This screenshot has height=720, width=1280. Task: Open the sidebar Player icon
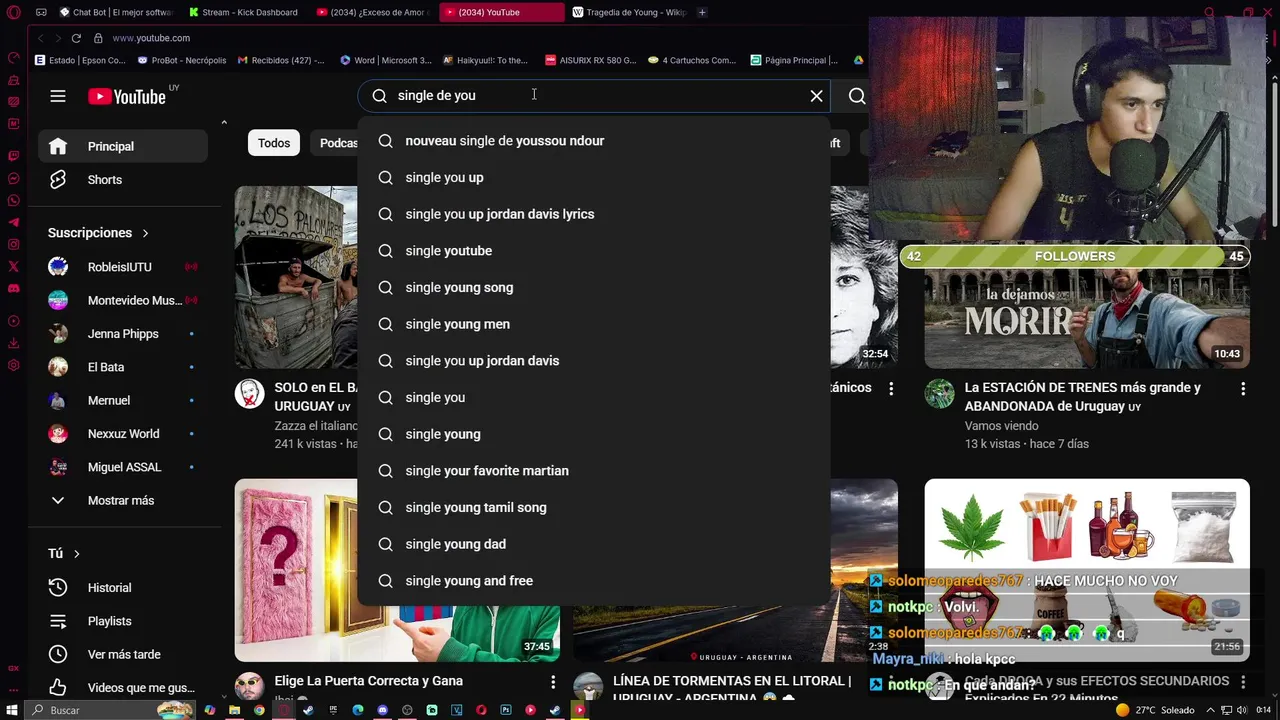[13, 321]
